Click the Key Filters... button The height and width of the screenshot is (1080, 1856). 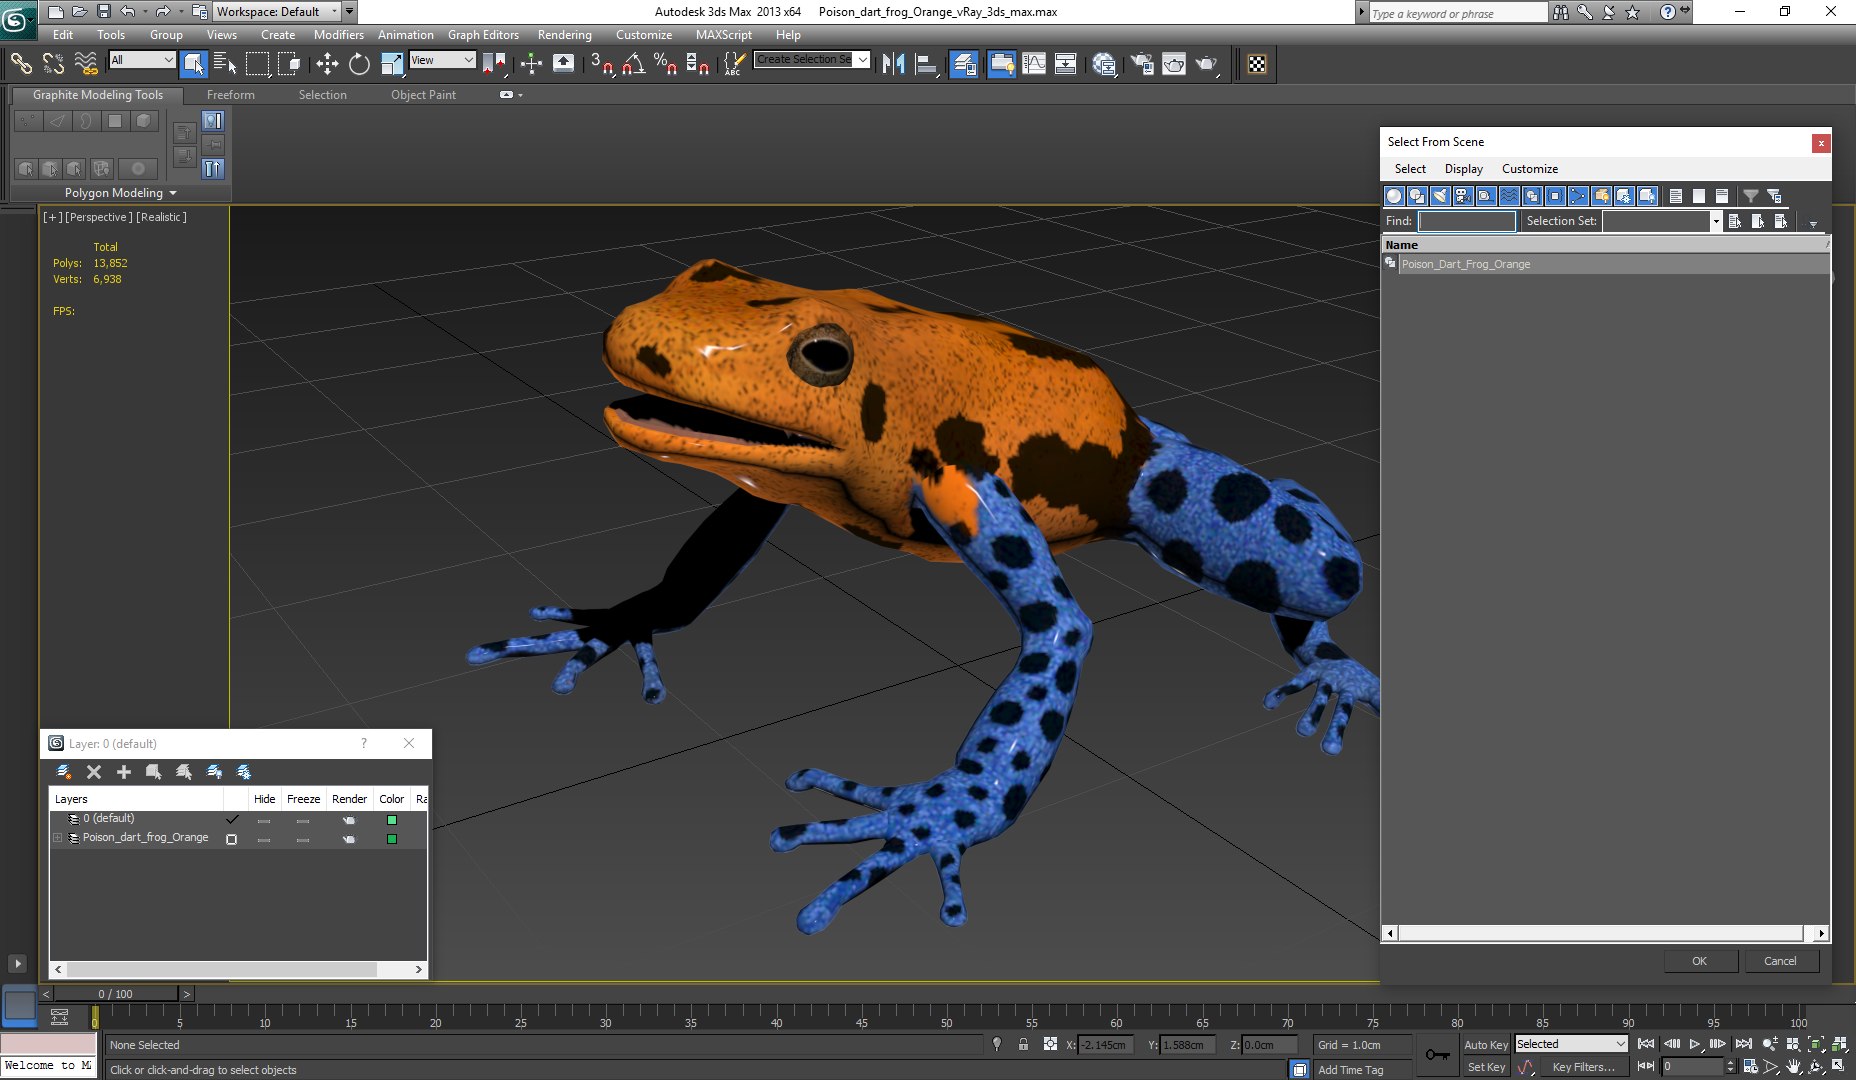1583,1067
